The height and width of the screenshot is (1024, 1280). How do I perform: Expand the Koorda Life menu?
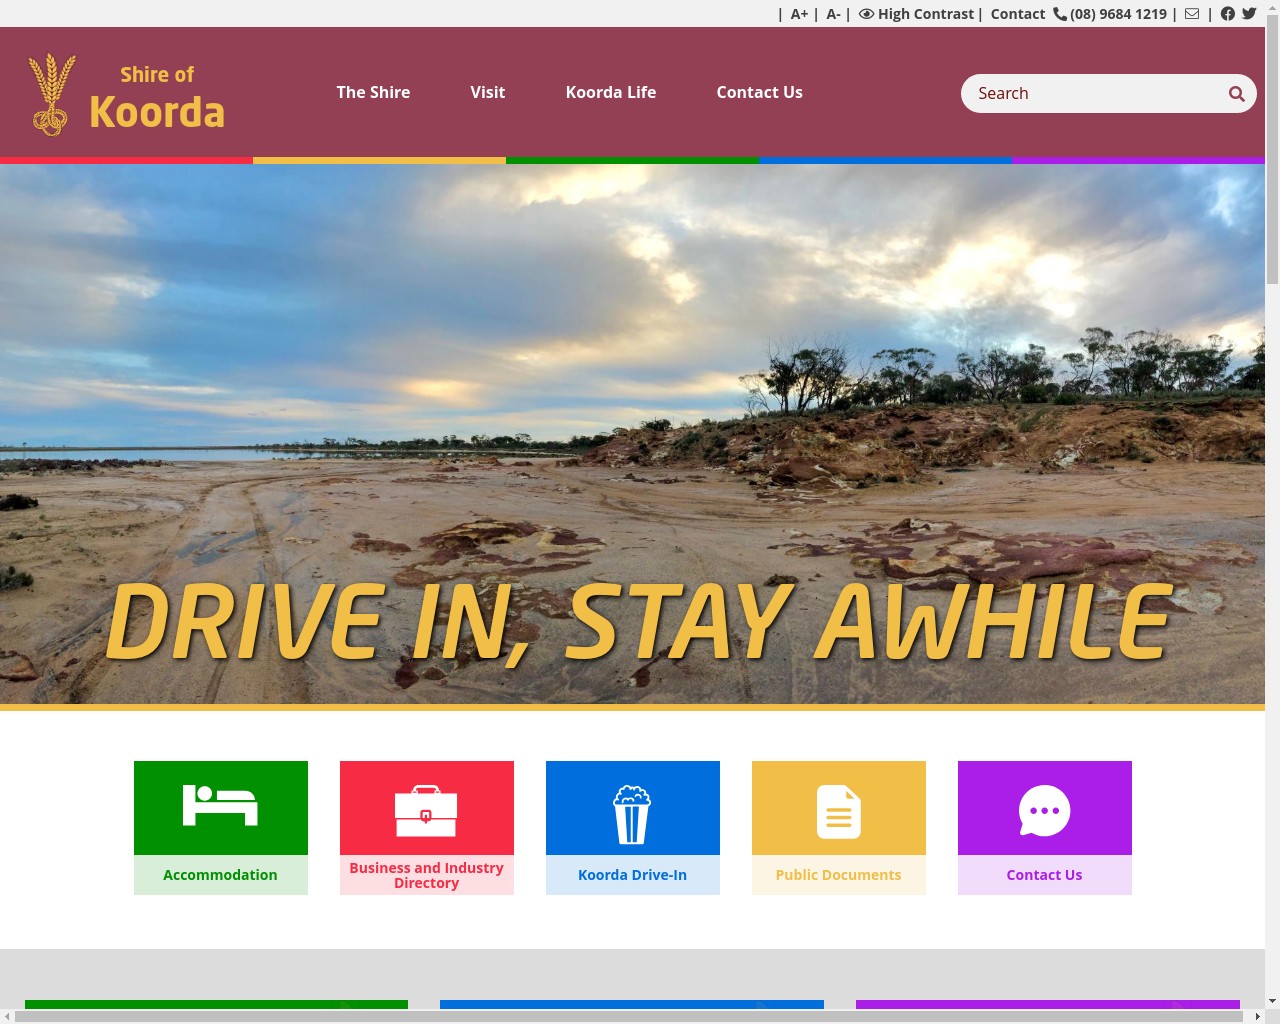click(611, 92)
